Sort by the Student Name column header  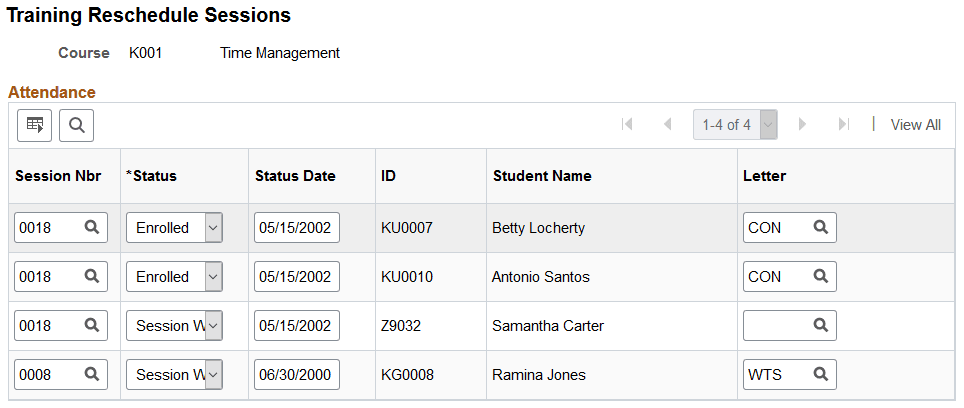point(542,176)
